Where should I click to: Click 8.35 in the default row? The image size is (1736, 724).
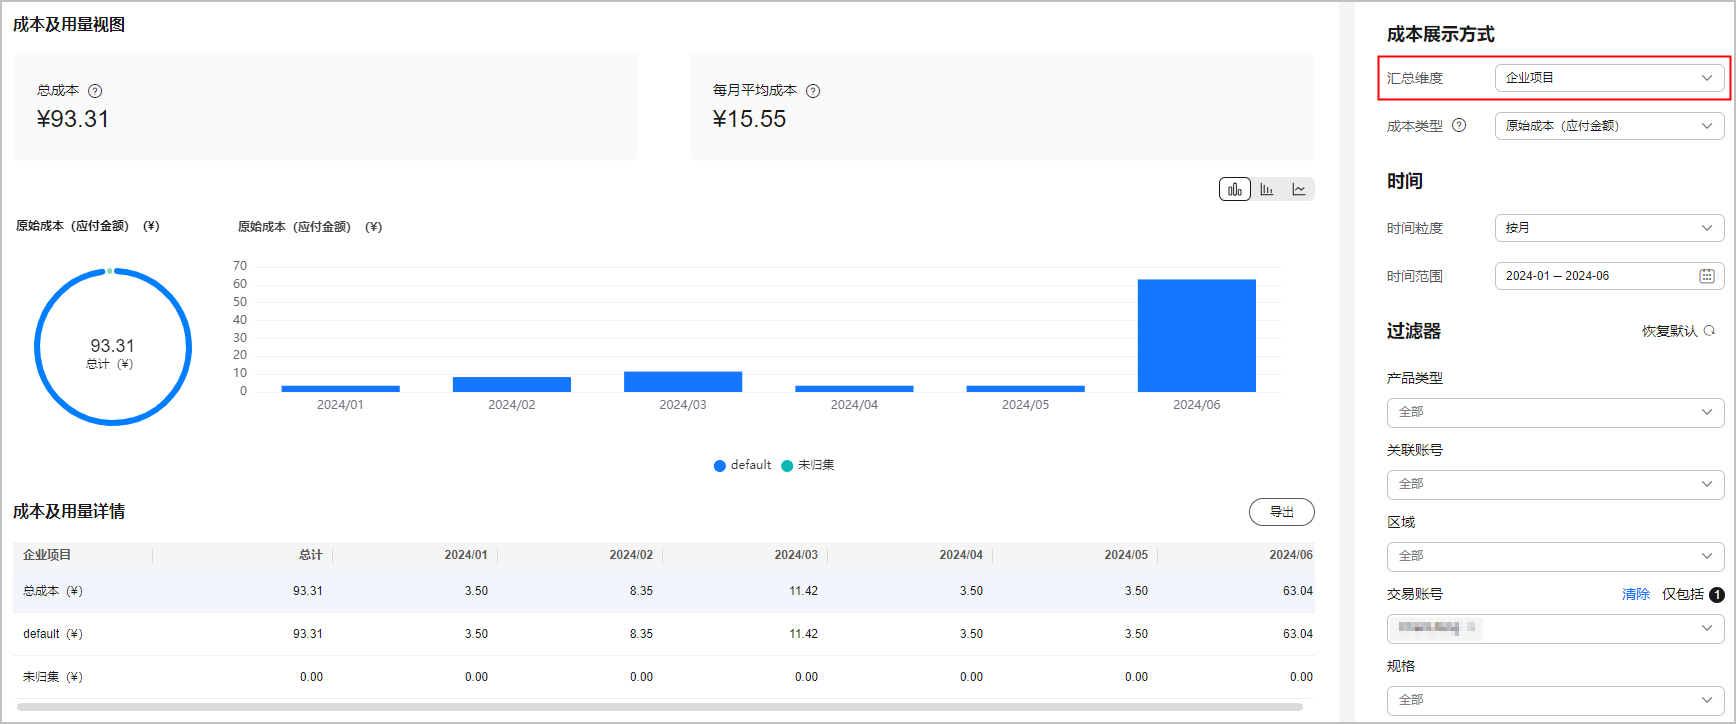[x=641, y=634]
